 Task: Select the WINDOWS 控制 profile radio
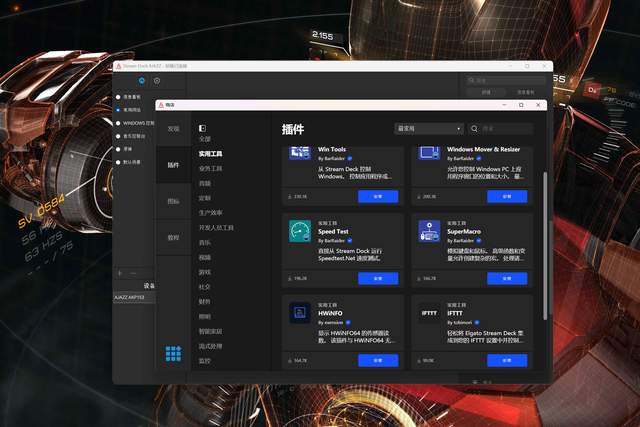(118, 123)
